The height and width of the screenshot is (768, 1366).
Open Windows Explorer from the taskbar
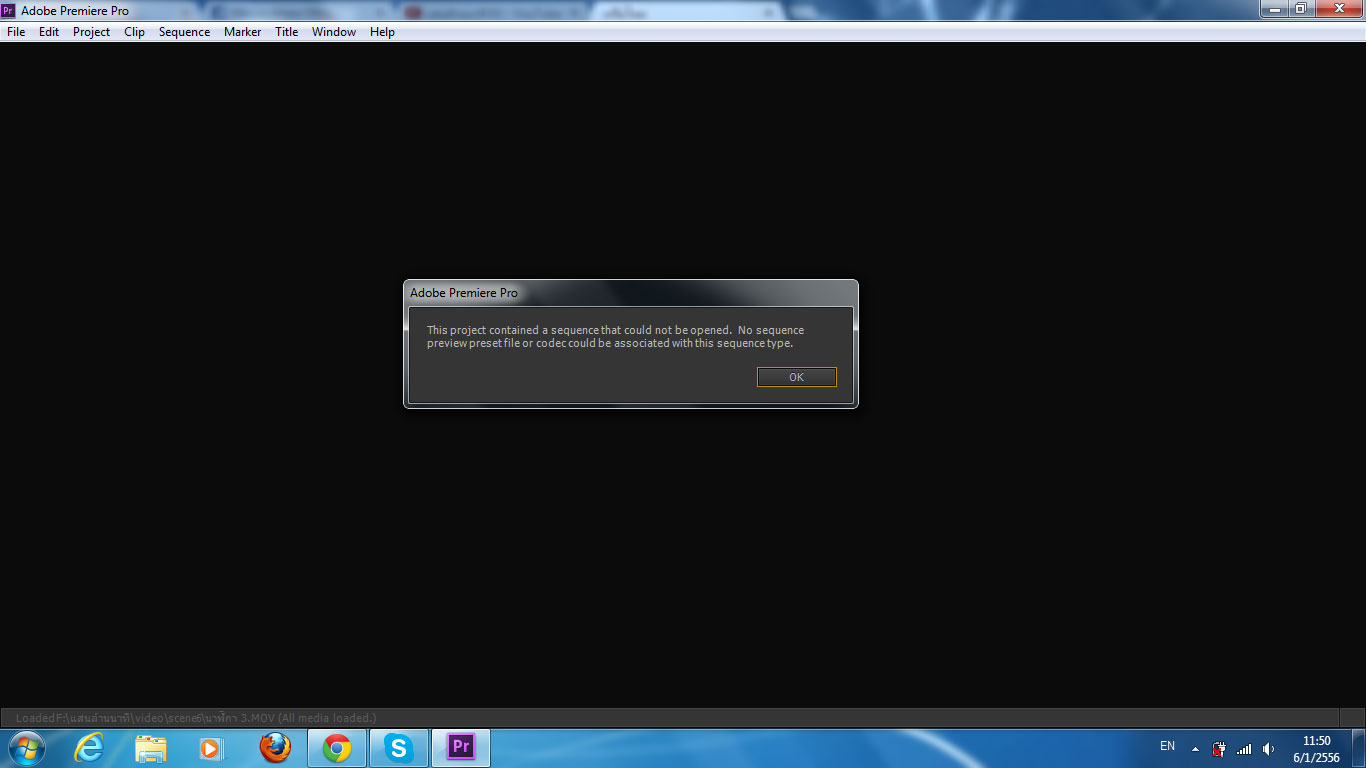[150, 748]
